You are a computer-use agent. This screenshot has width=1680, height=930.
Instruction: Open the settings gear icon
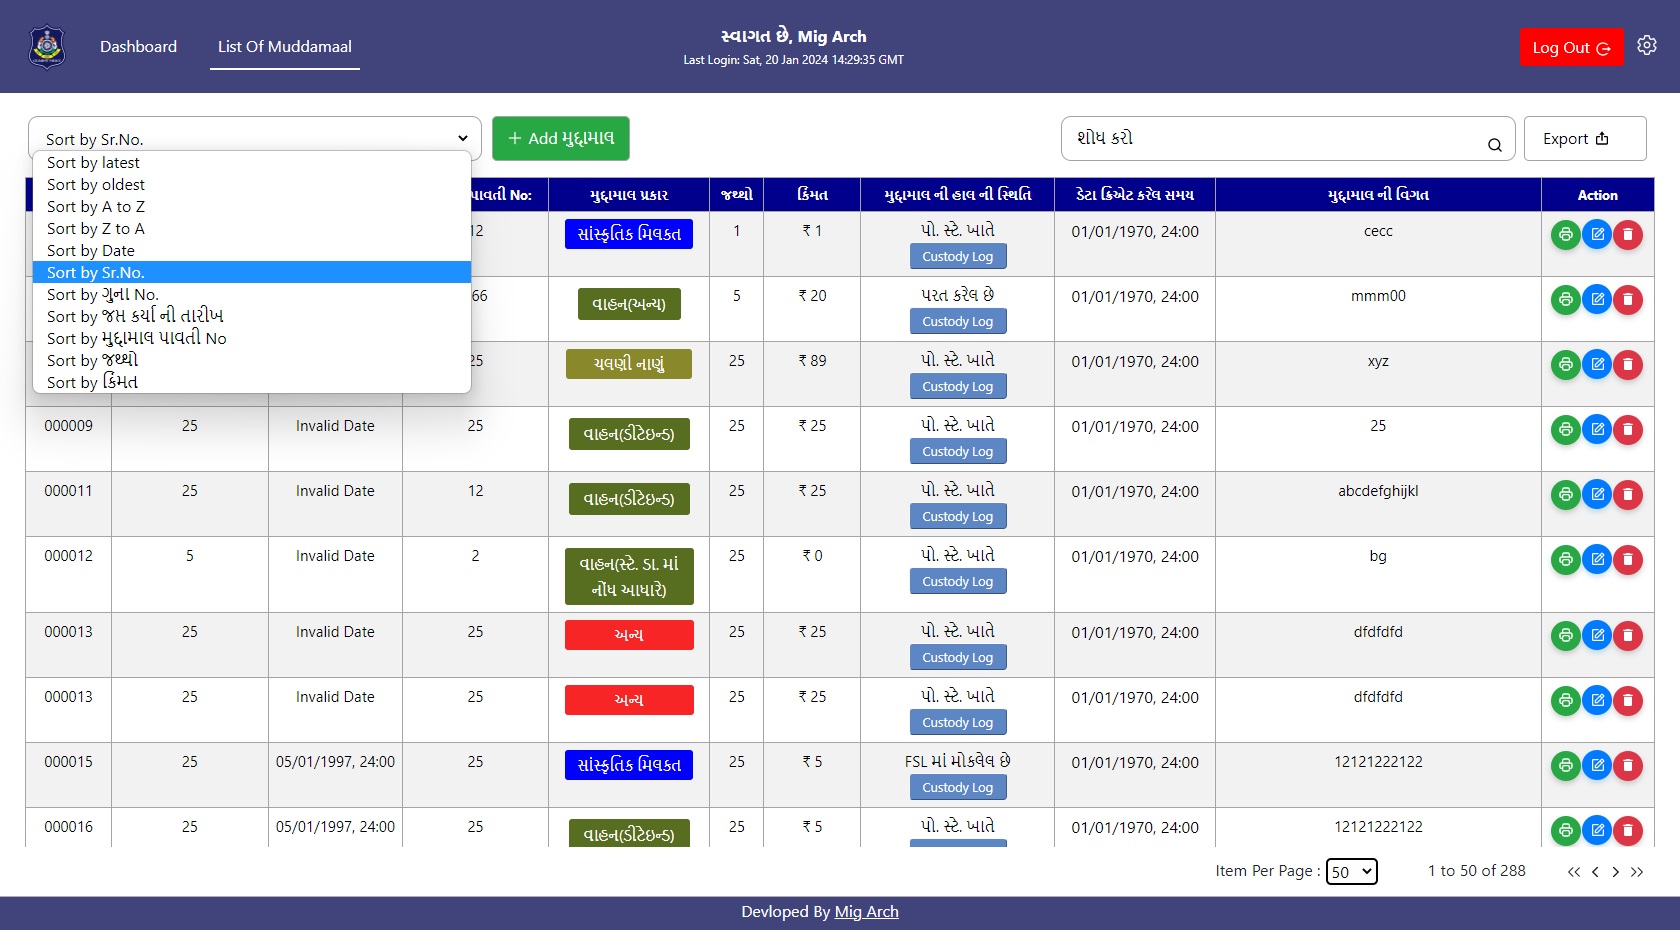click(x=1647, y=45)
